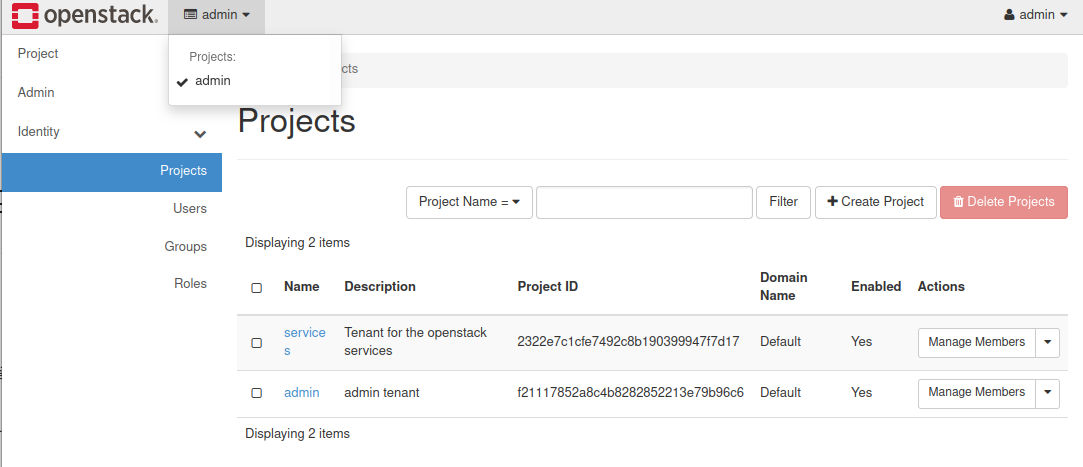Click Identity in the sidebar
The height and width of the screenshot is (467, 1083).
tap(39, 131)
